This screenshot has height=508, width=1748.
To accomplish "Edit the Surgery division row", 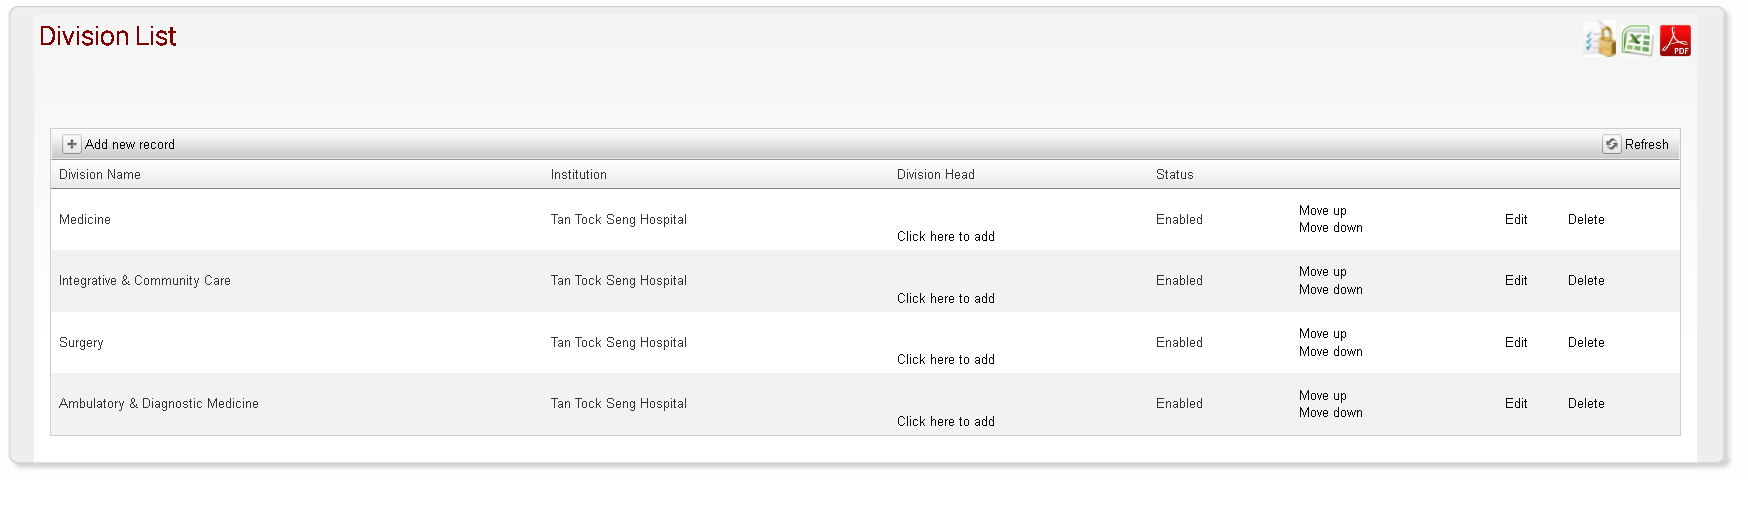I will (x=1516, y=343).
